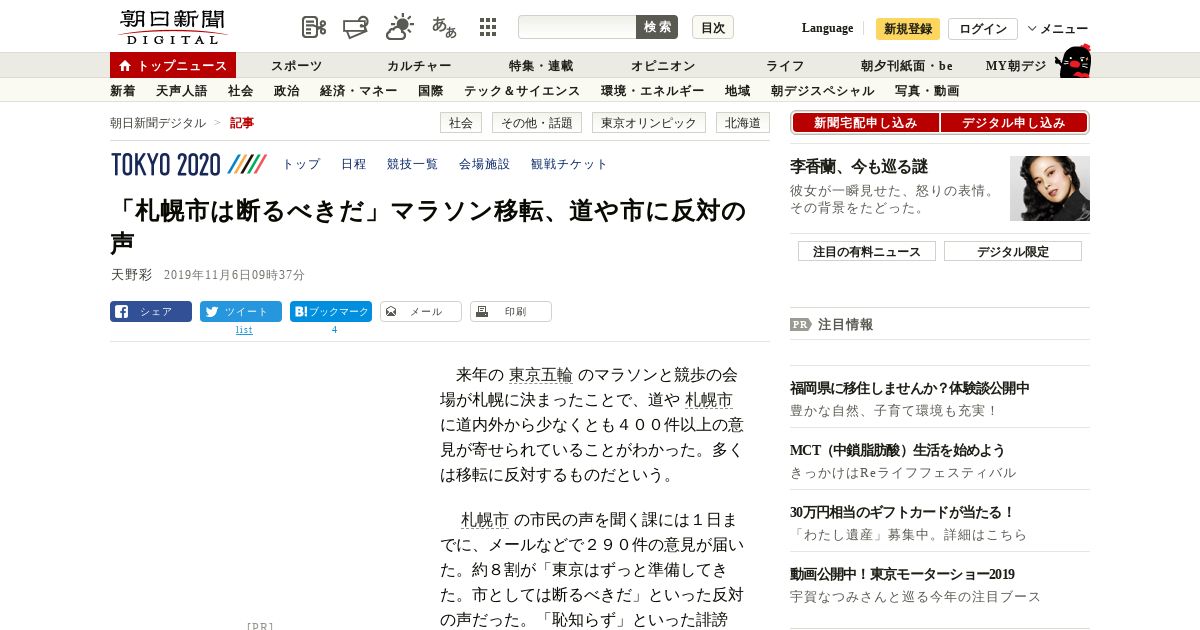The width and height of the screenshot is (1200, 630).
Task: Click the 社会 tag button near breadcrumb
Action: click(461, 123)
